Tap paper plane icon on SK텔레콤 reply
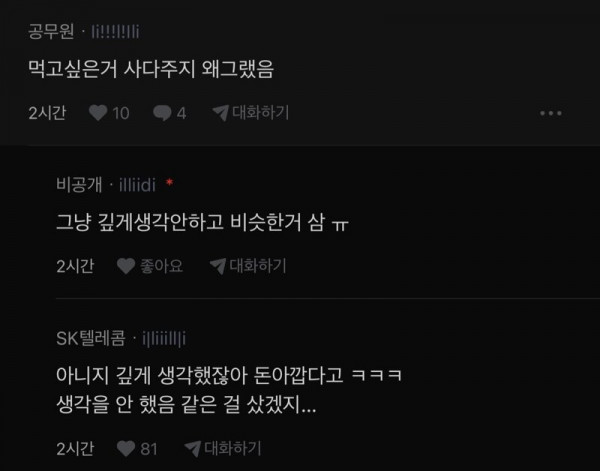The height and width of the screenshot is (471, 600). [x=193, y=449]
